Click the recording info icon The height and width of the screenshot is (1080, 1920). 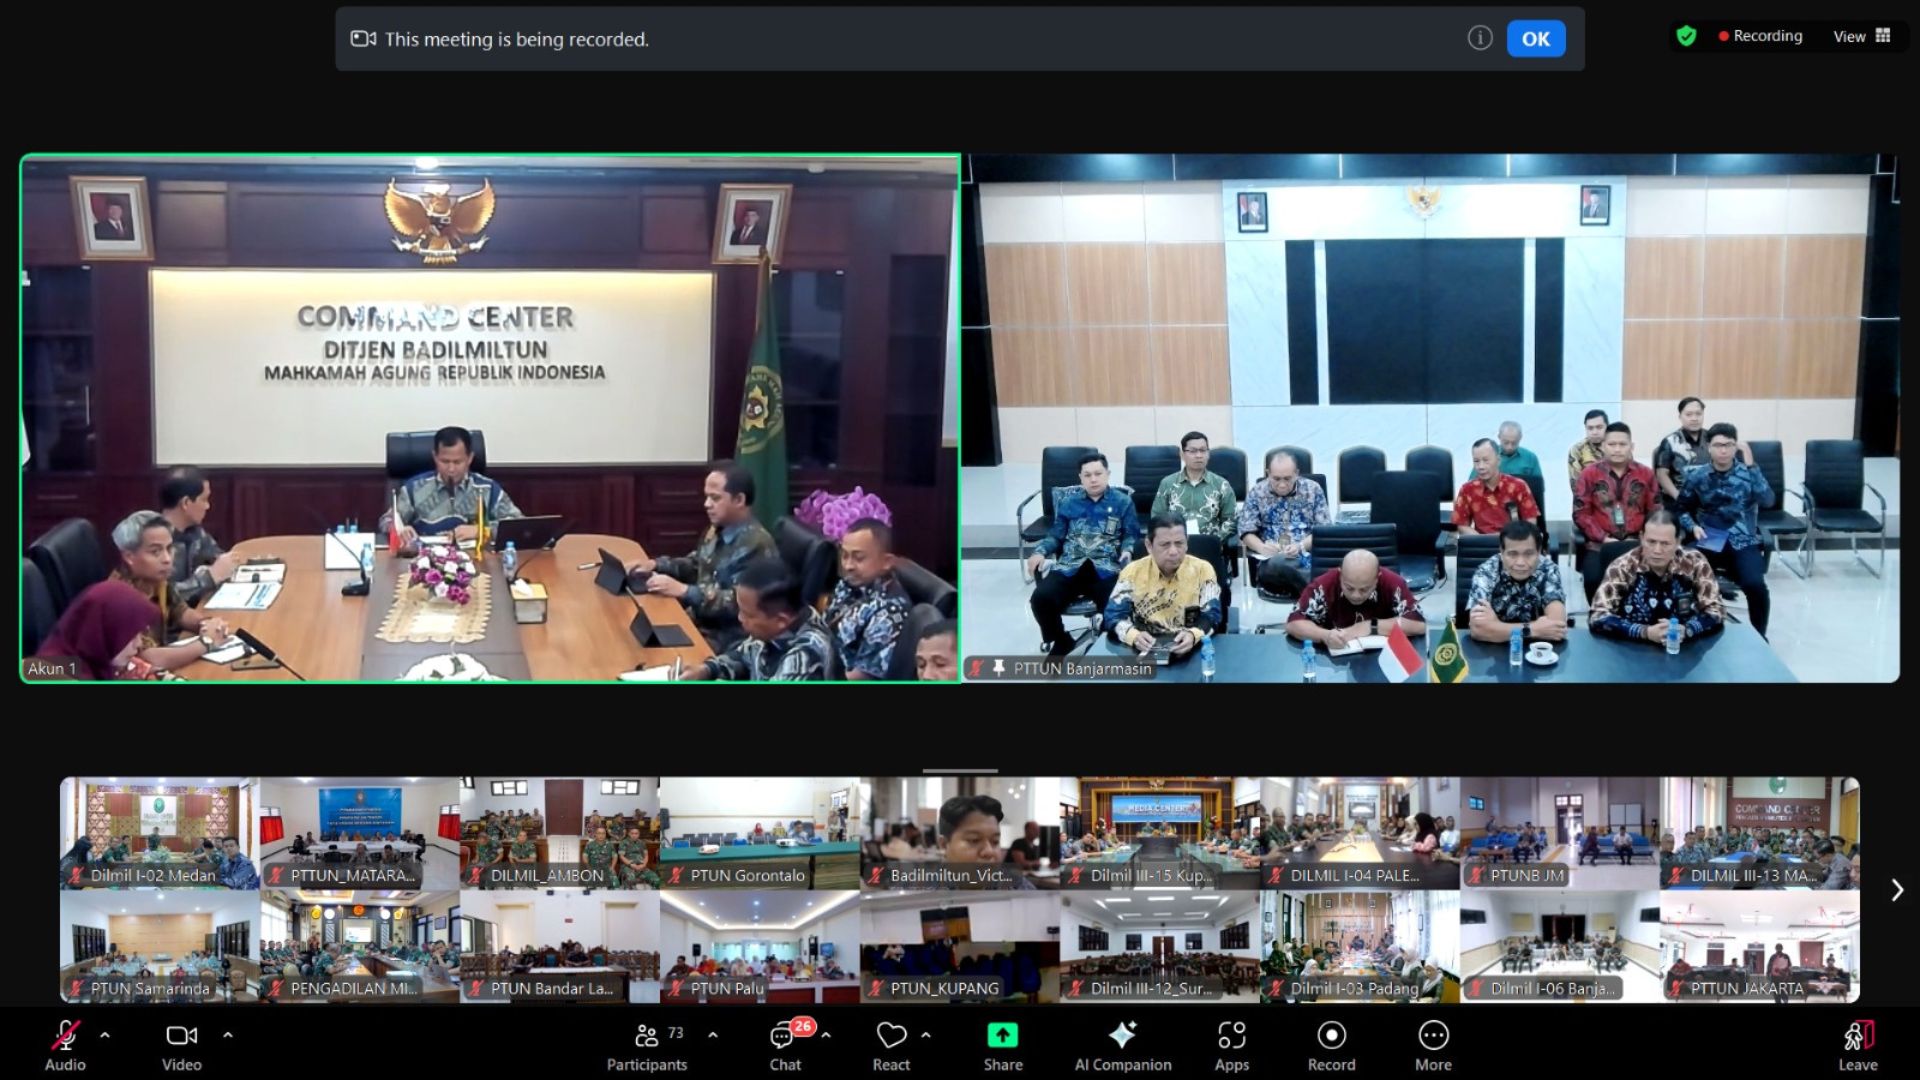1479,38
